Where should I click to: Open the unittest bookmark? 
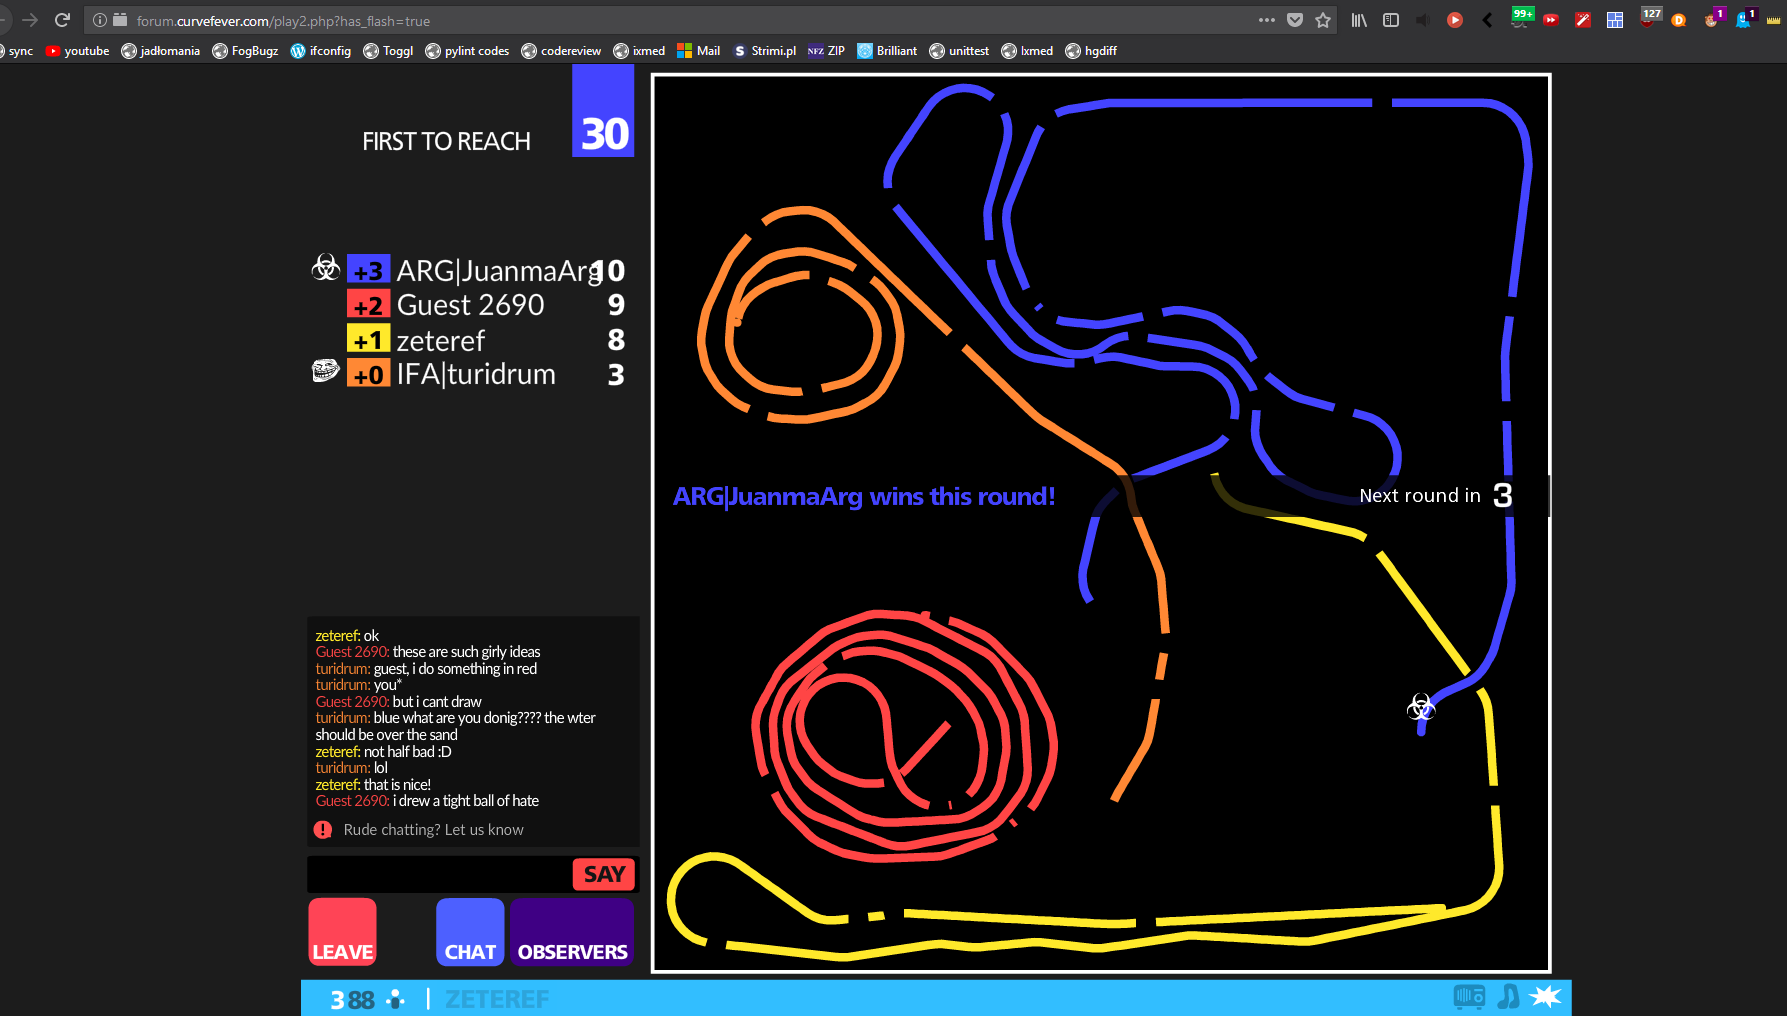click(959, 51)
